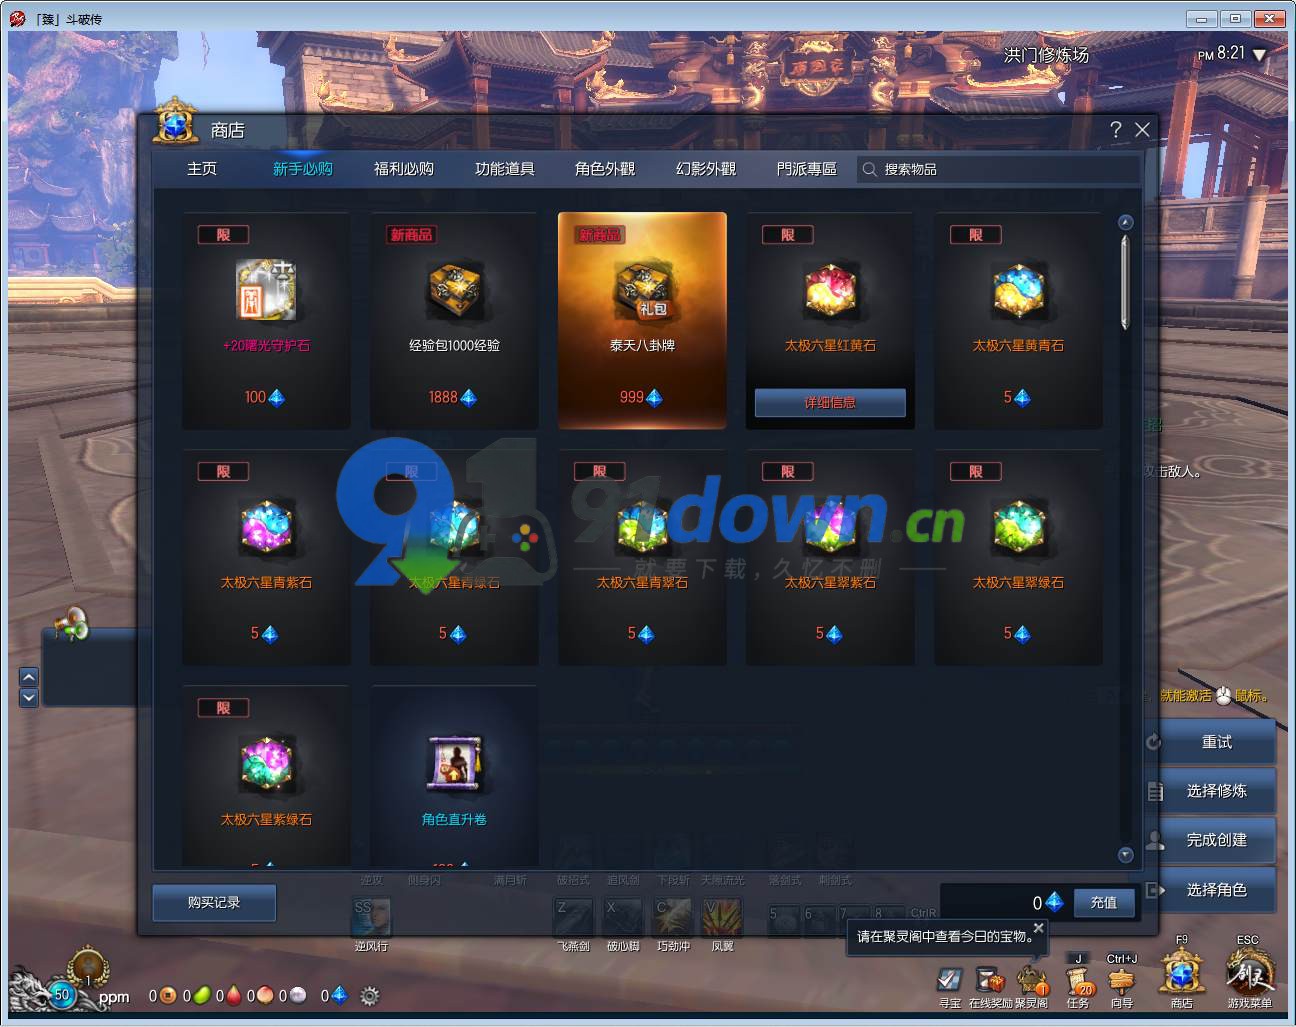Select the 角色直升卷 scroll icon
Screen dimensions: 1296x1027
pyautogui.click(x=454, y=764)
